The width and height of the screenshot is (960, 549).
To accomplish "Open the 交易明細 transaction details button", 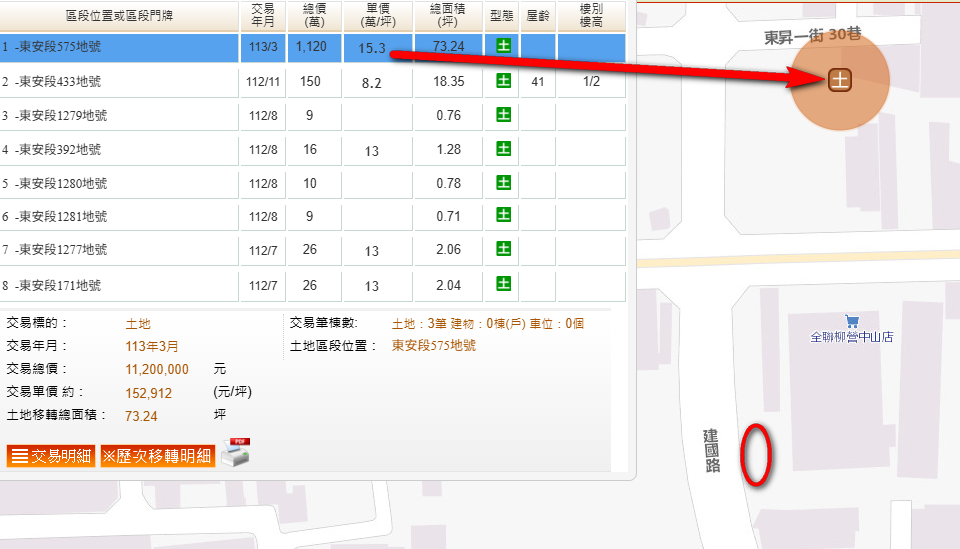I will [x=51, y=456].
